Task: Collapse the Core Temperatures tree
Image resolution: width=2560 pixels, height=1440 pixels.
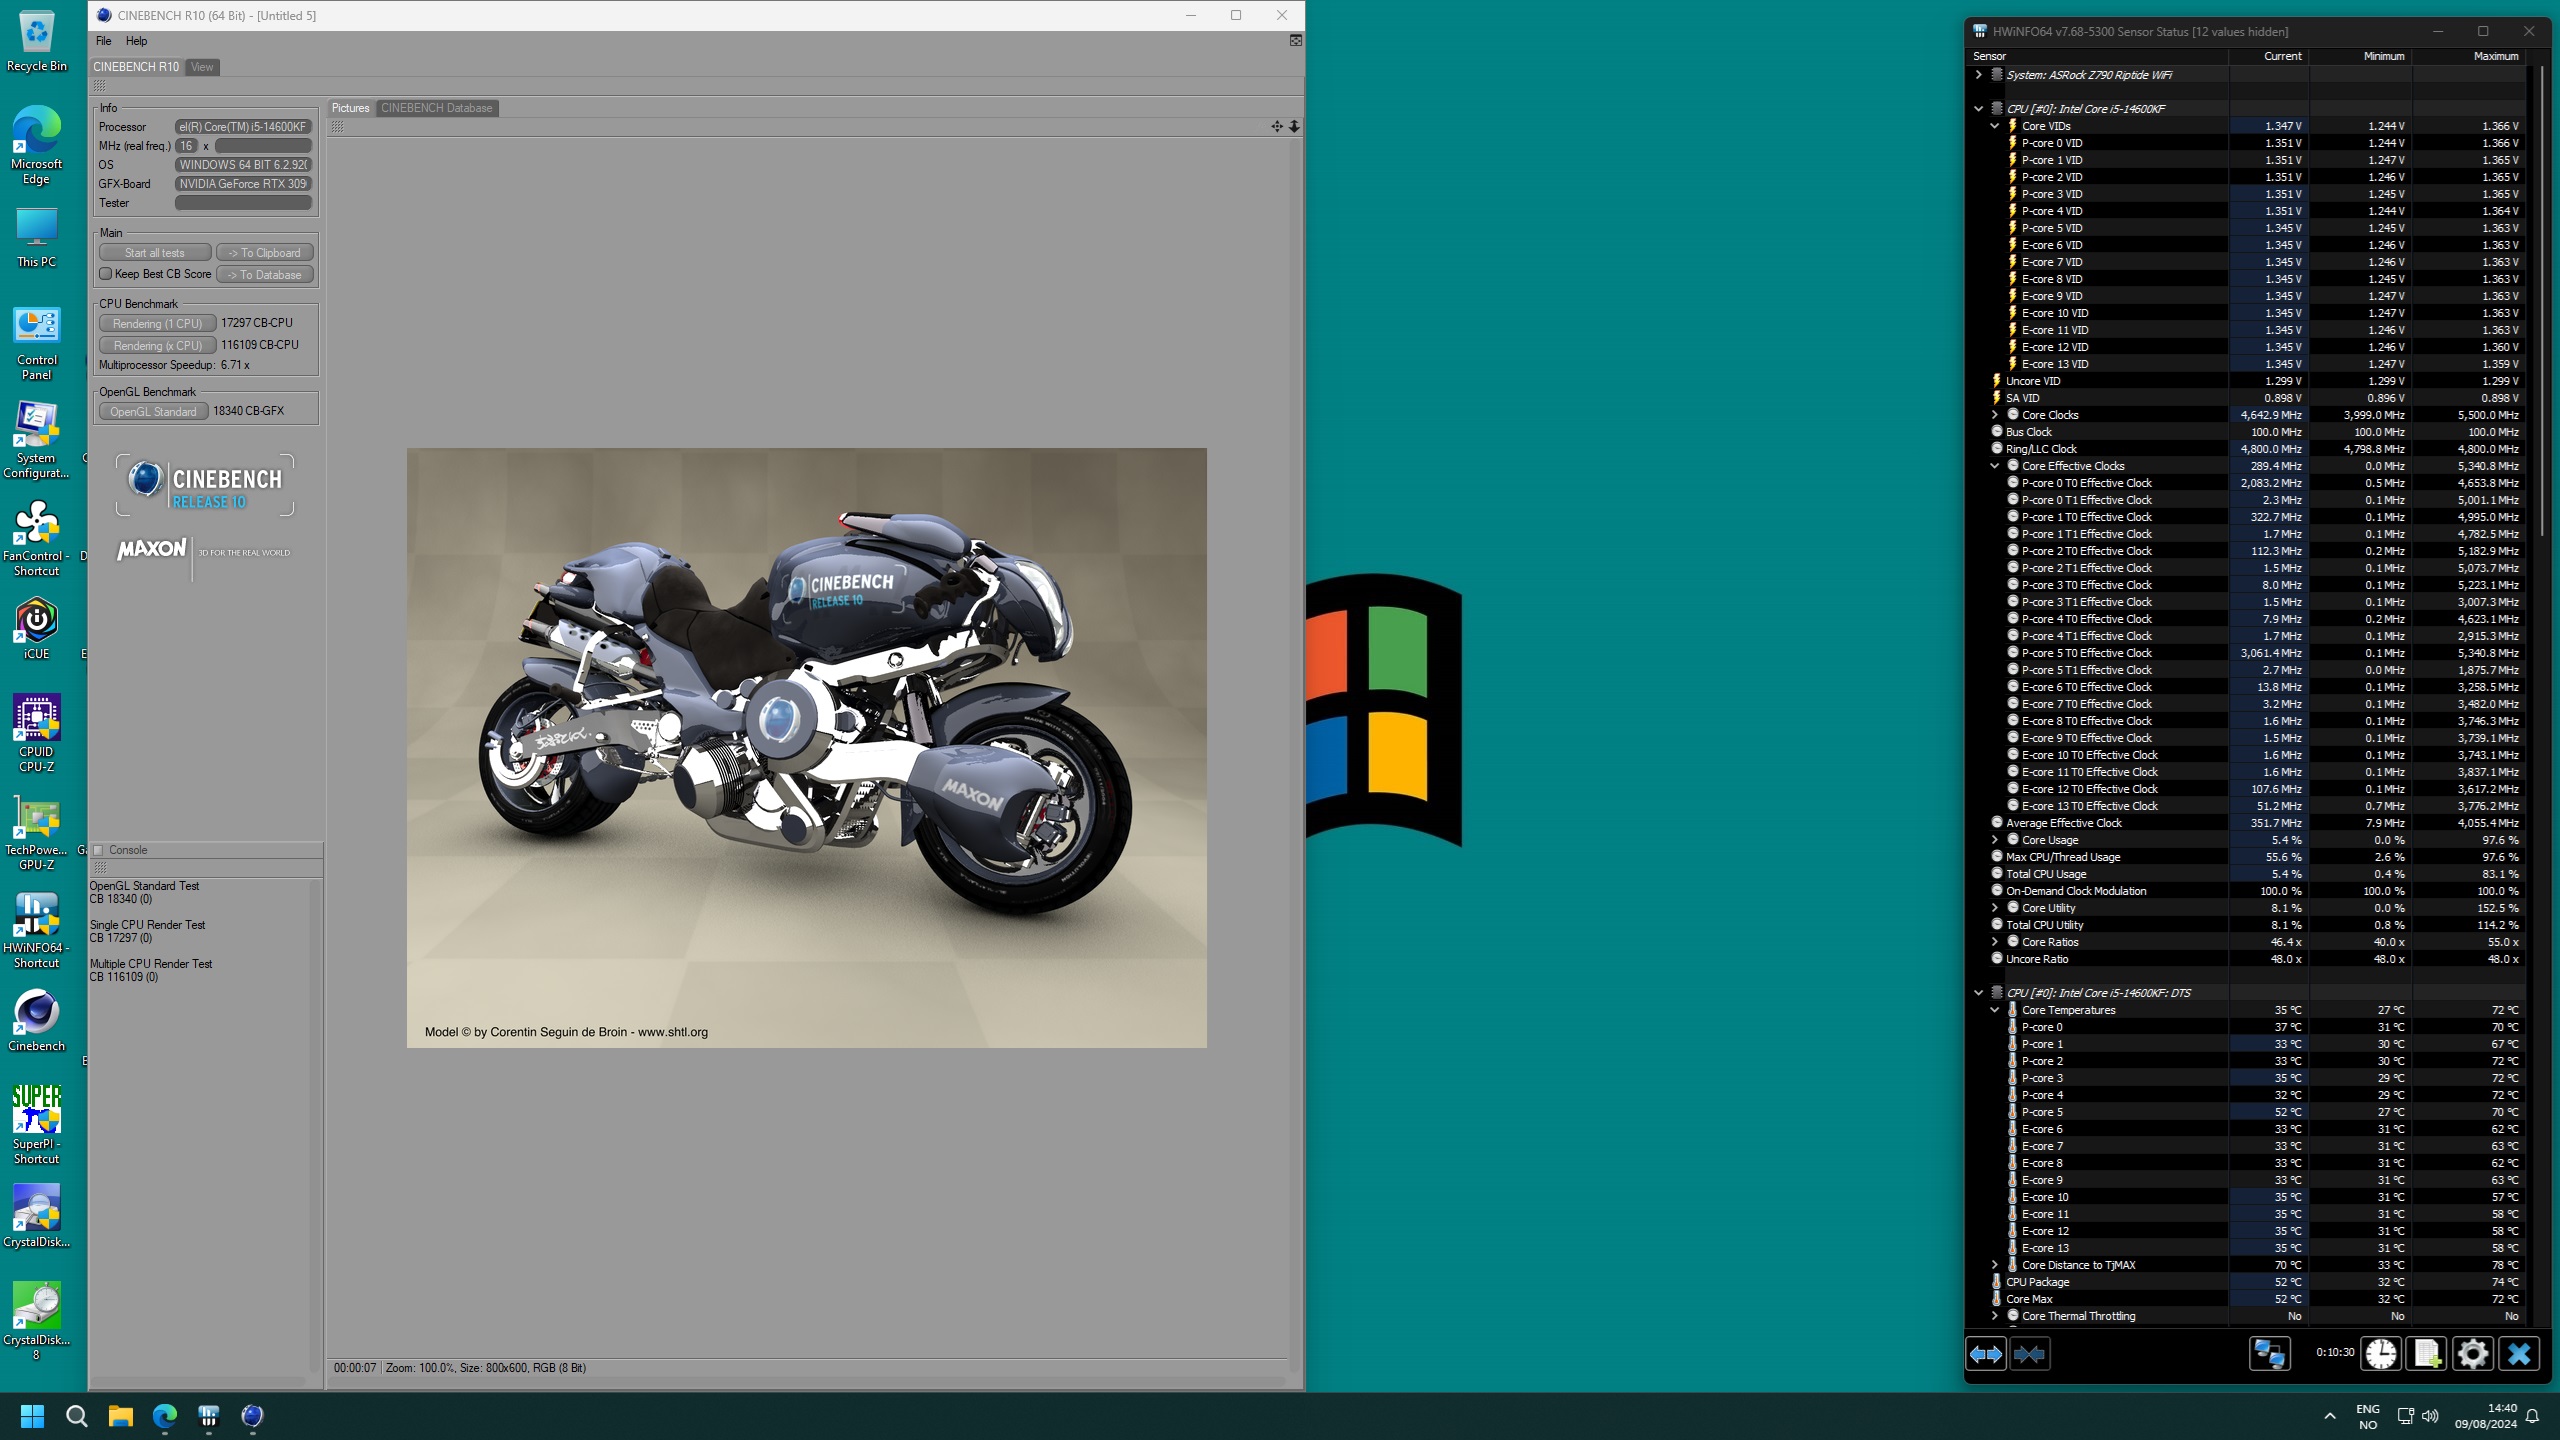Action: 1994,1010
